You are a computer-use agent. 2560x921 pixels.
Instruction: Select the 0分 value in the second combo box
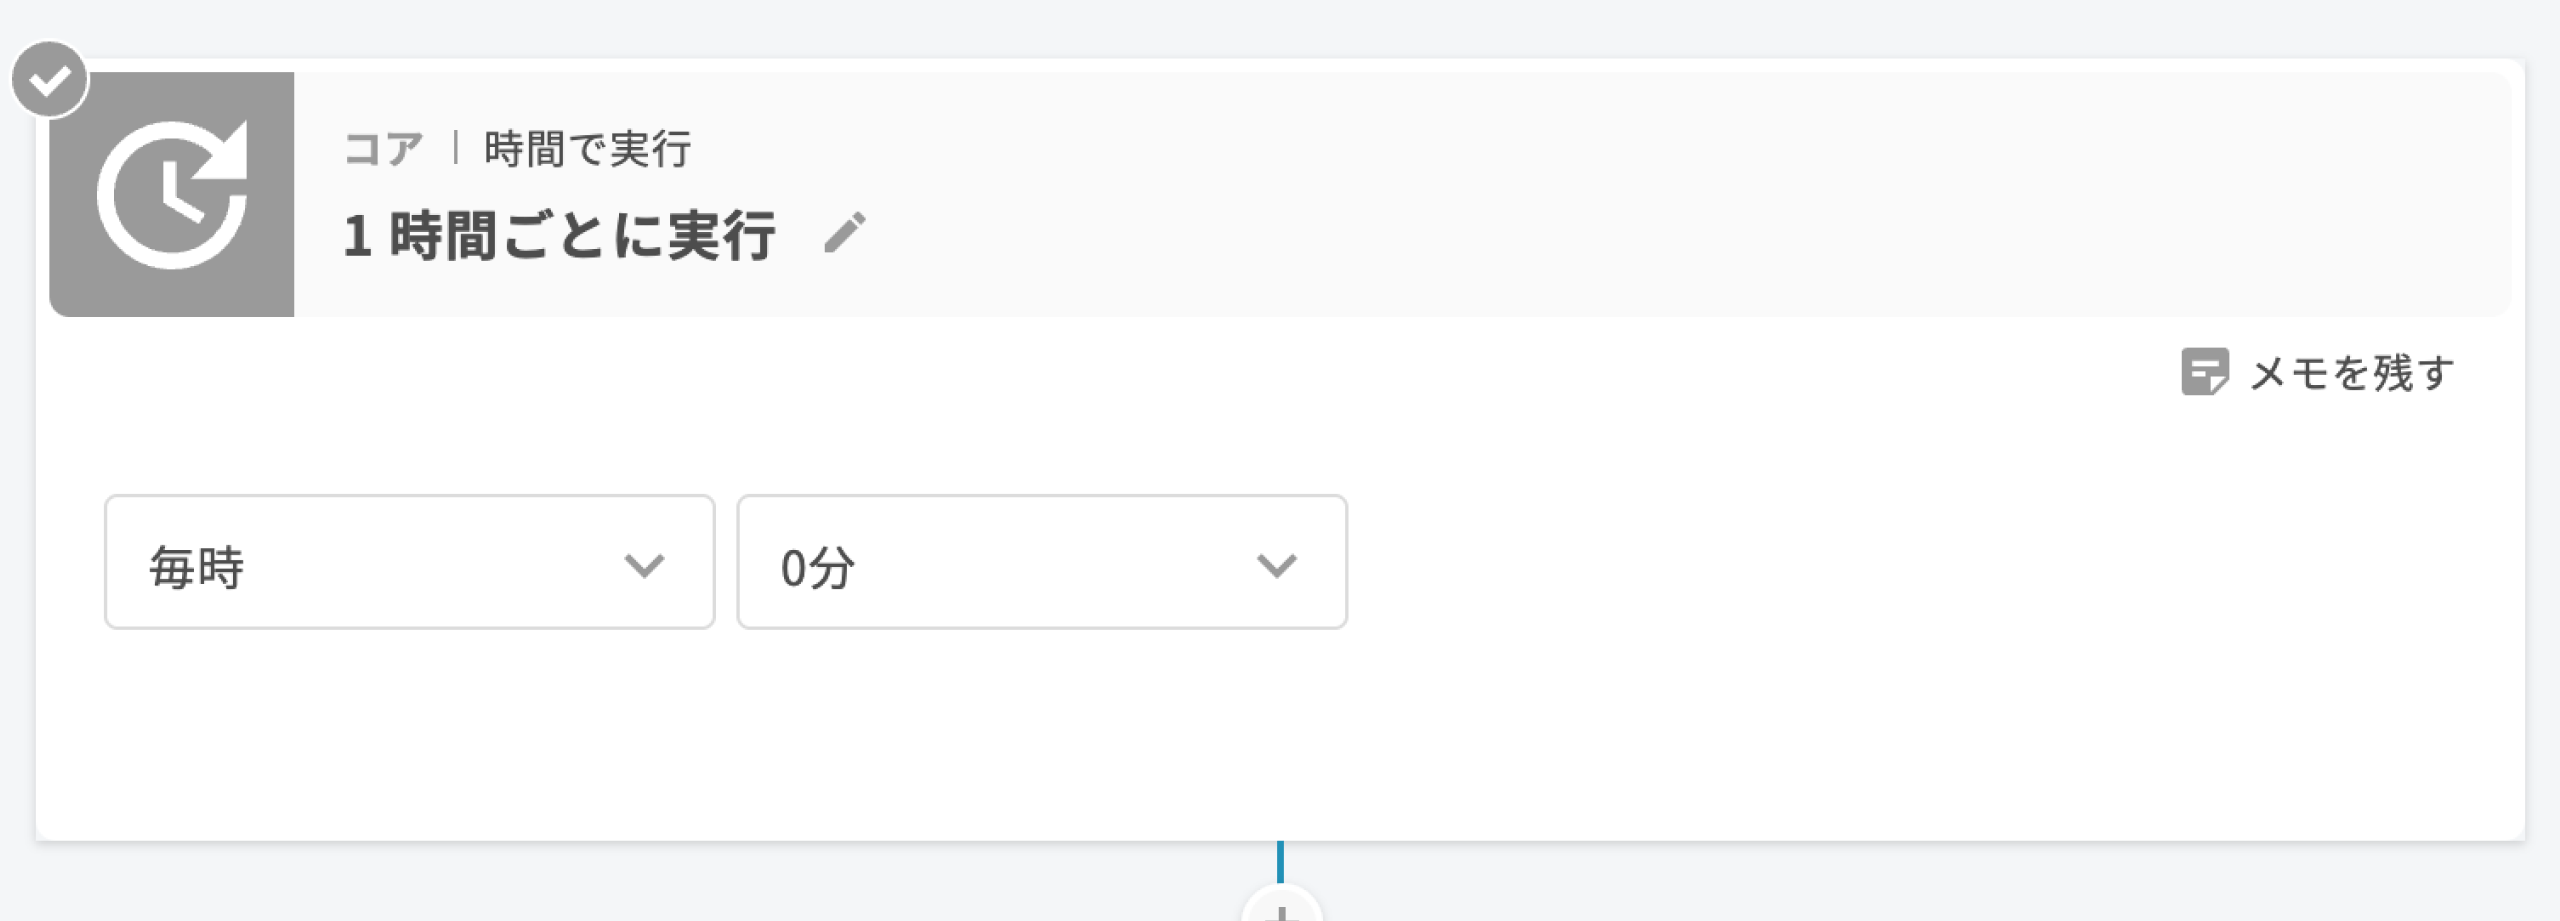[x=817, y=567]
